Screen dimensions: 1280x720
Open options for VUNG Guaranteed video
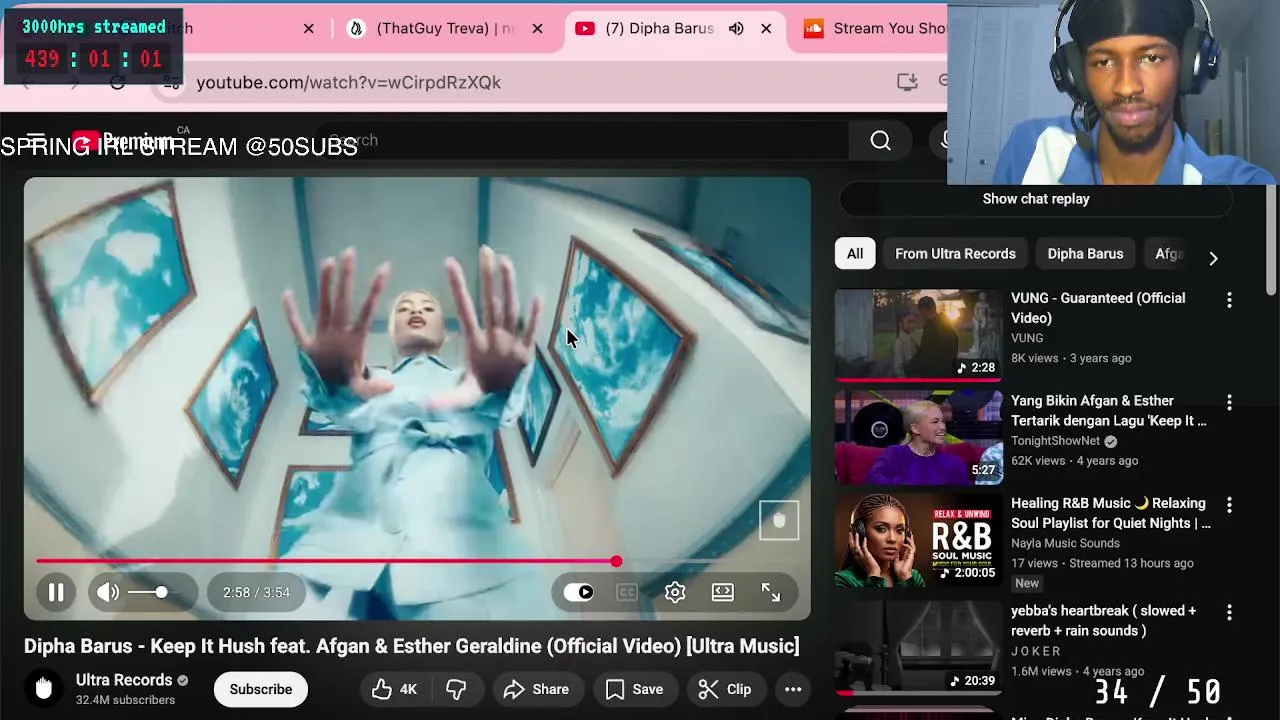pyautogui.click(x=1229, y=300)
